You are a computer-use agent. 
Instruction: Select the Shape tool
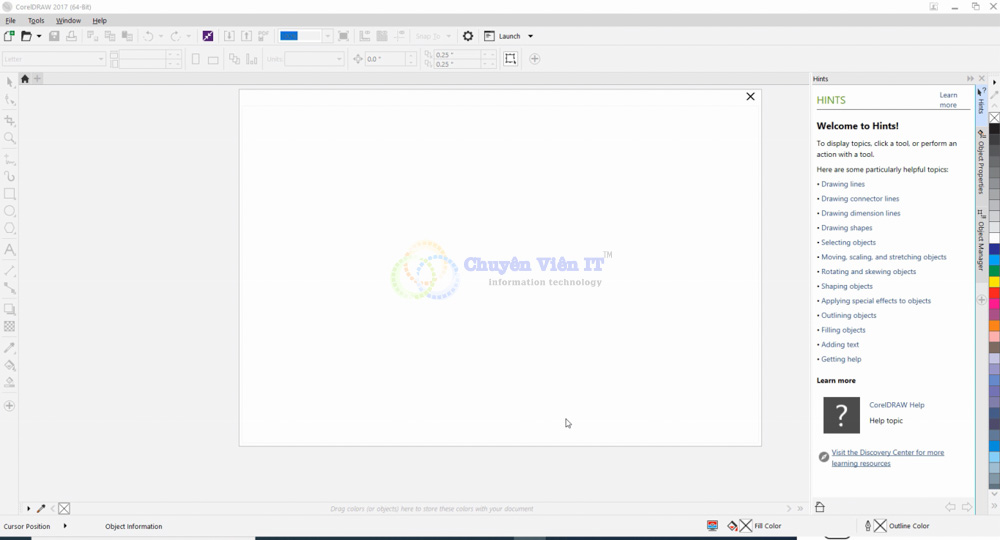[10, 99]
